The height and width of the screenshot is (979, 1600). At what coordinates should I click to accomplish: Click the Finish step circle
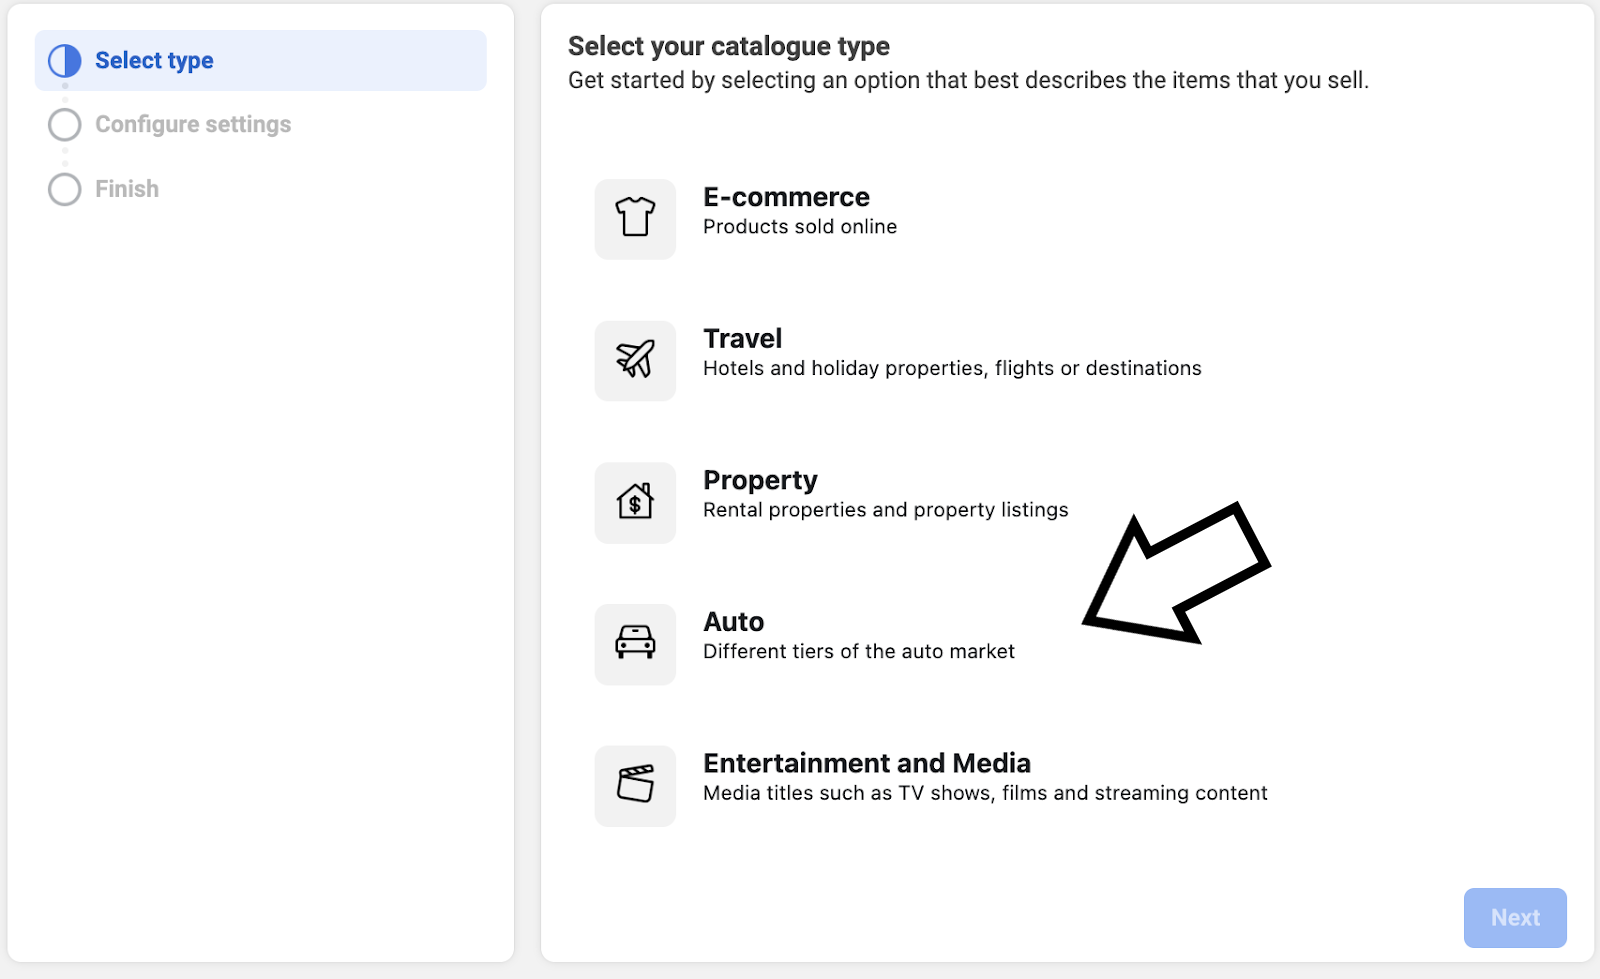(x=64, y=189)
